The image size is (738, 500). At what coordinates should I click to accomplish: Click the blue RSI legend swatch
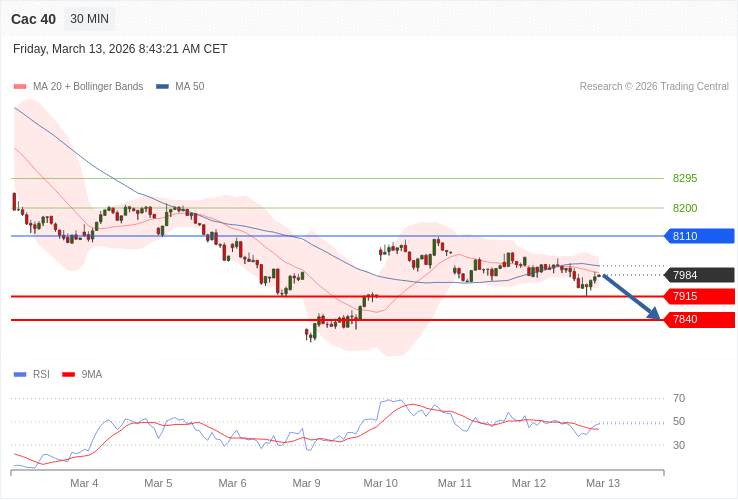20,375
